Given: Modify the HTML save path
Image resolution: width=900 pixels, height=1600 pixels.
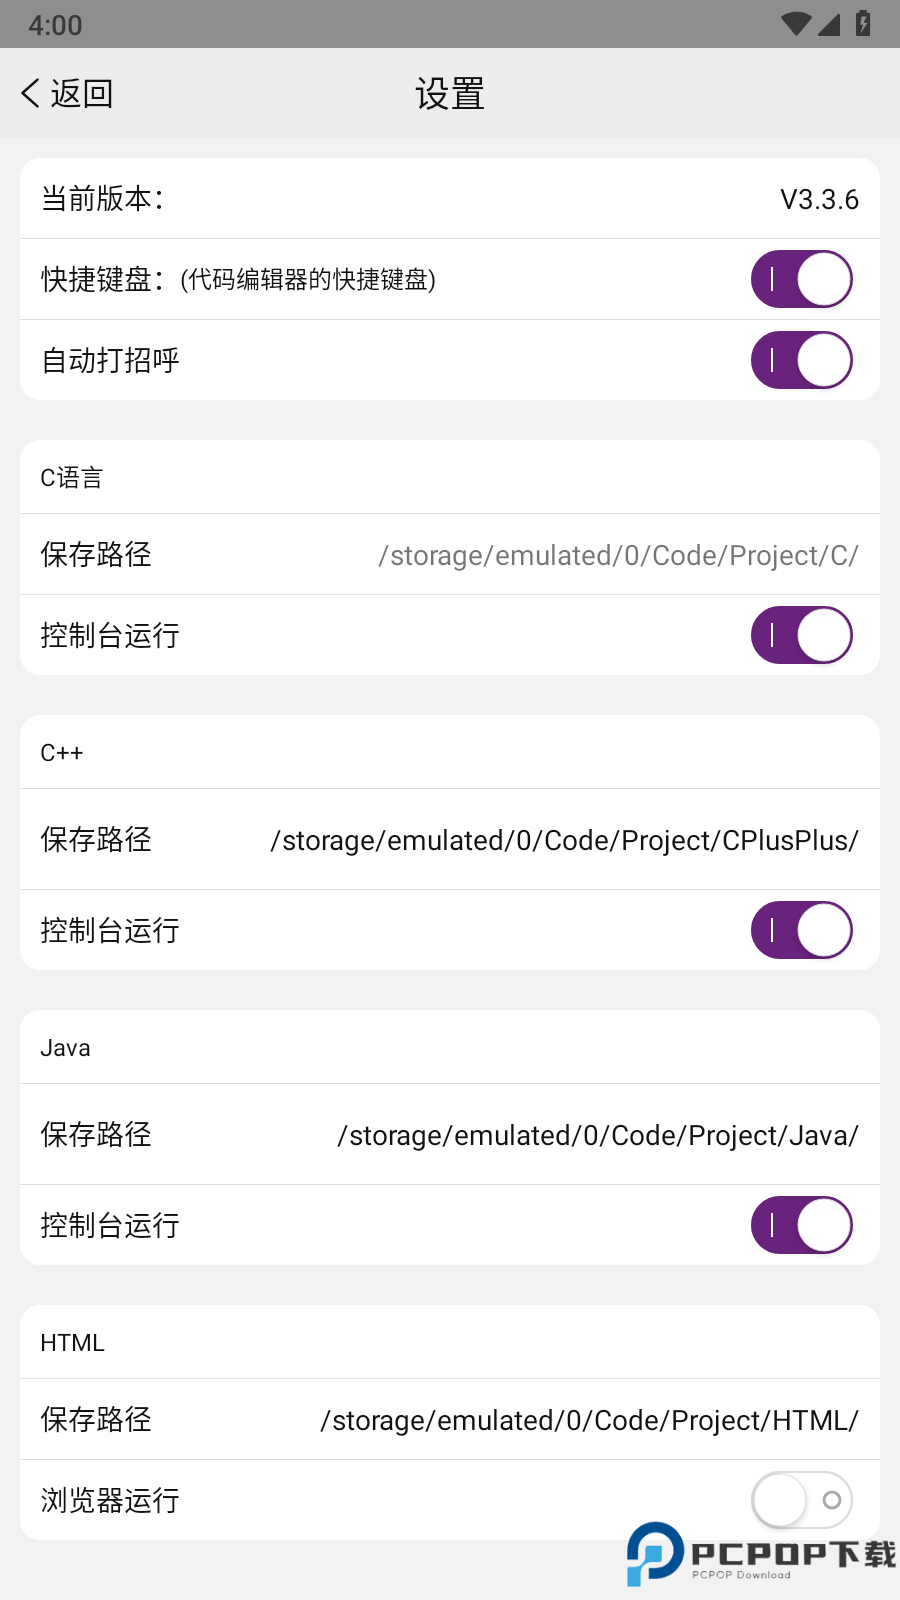Looking at the screenshot, I should 589,1421.
